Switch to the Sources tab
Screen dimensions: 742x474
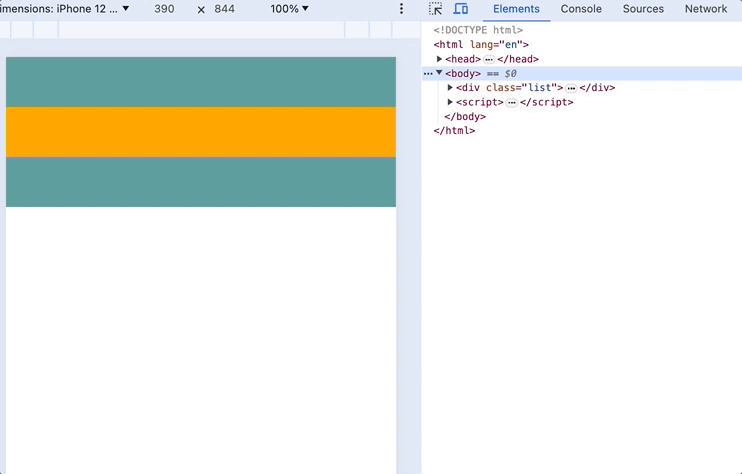tap(643, 9)
